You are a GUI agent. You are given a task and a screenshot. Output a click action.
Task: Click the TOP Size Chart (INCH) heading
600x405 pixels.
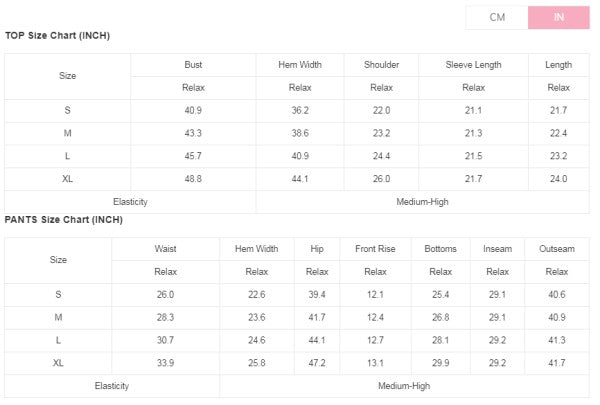[x=57, y=36]
